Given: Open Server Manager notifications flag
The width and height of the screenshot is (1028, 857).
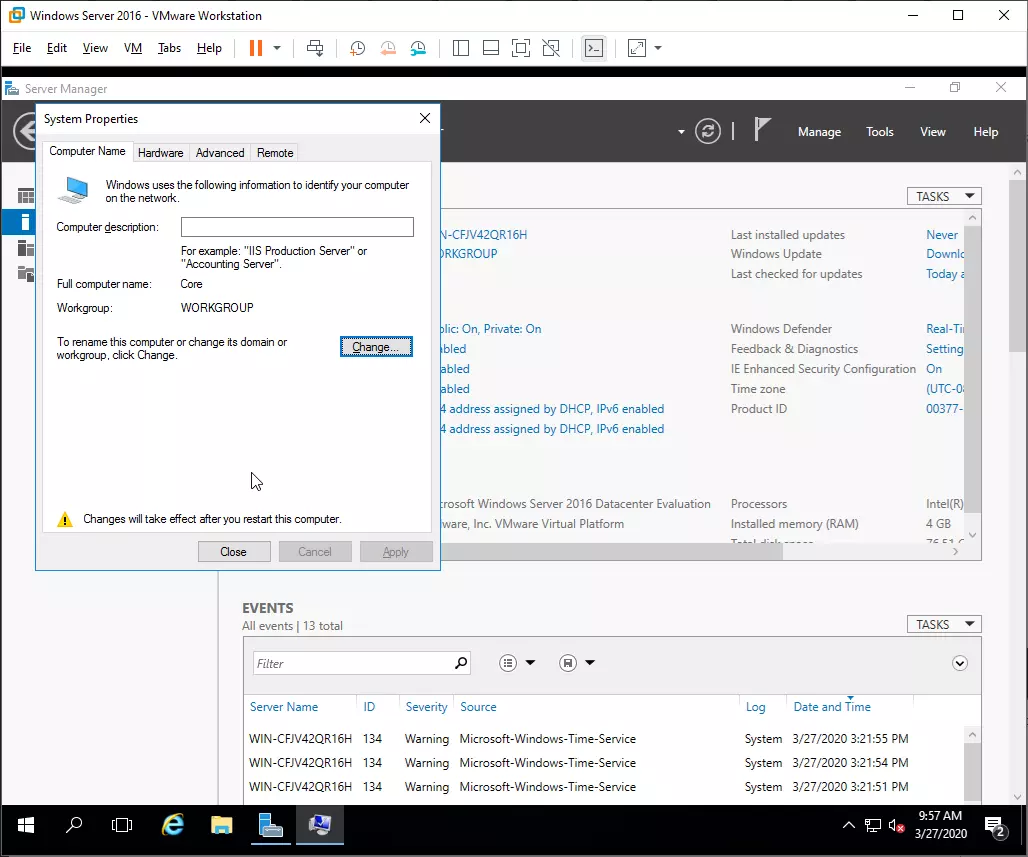Looking at the screenshot, I should pyautogui.click(x=762, y=129).
